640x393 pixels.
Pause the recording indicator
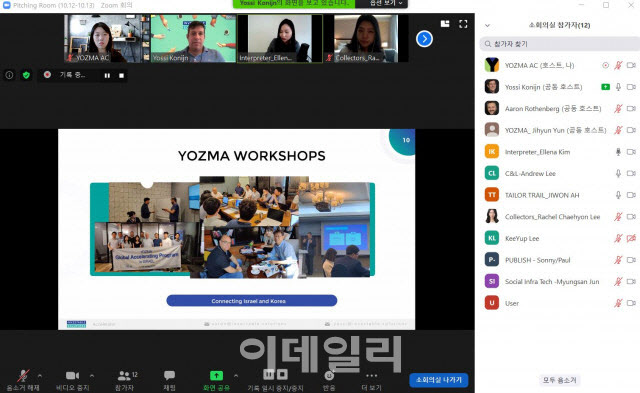(x=107, y=75)
